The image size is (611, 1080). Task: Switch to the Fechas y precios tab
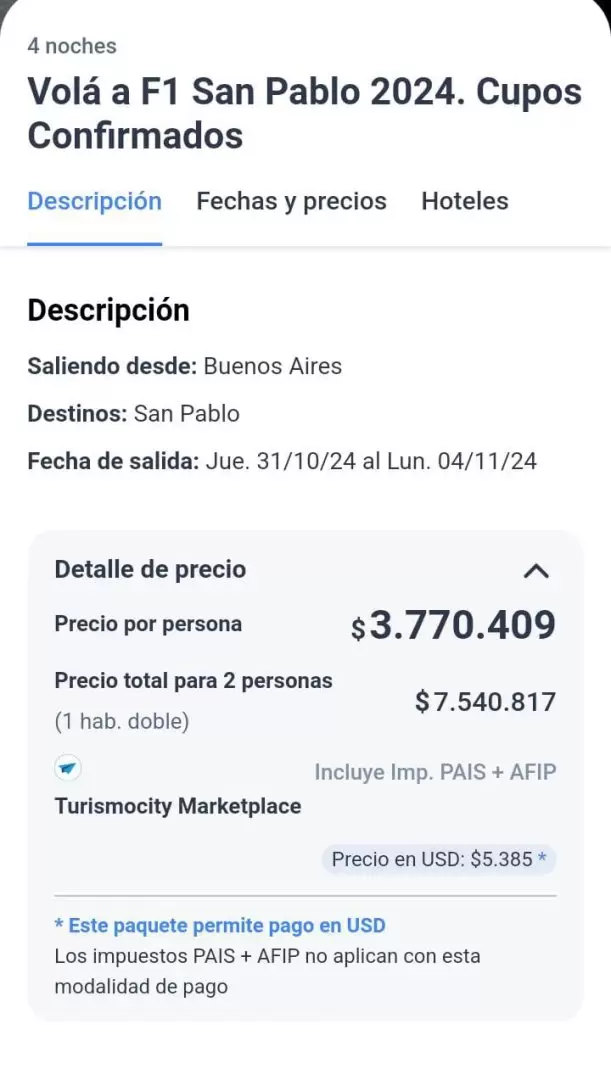(292, 201)
